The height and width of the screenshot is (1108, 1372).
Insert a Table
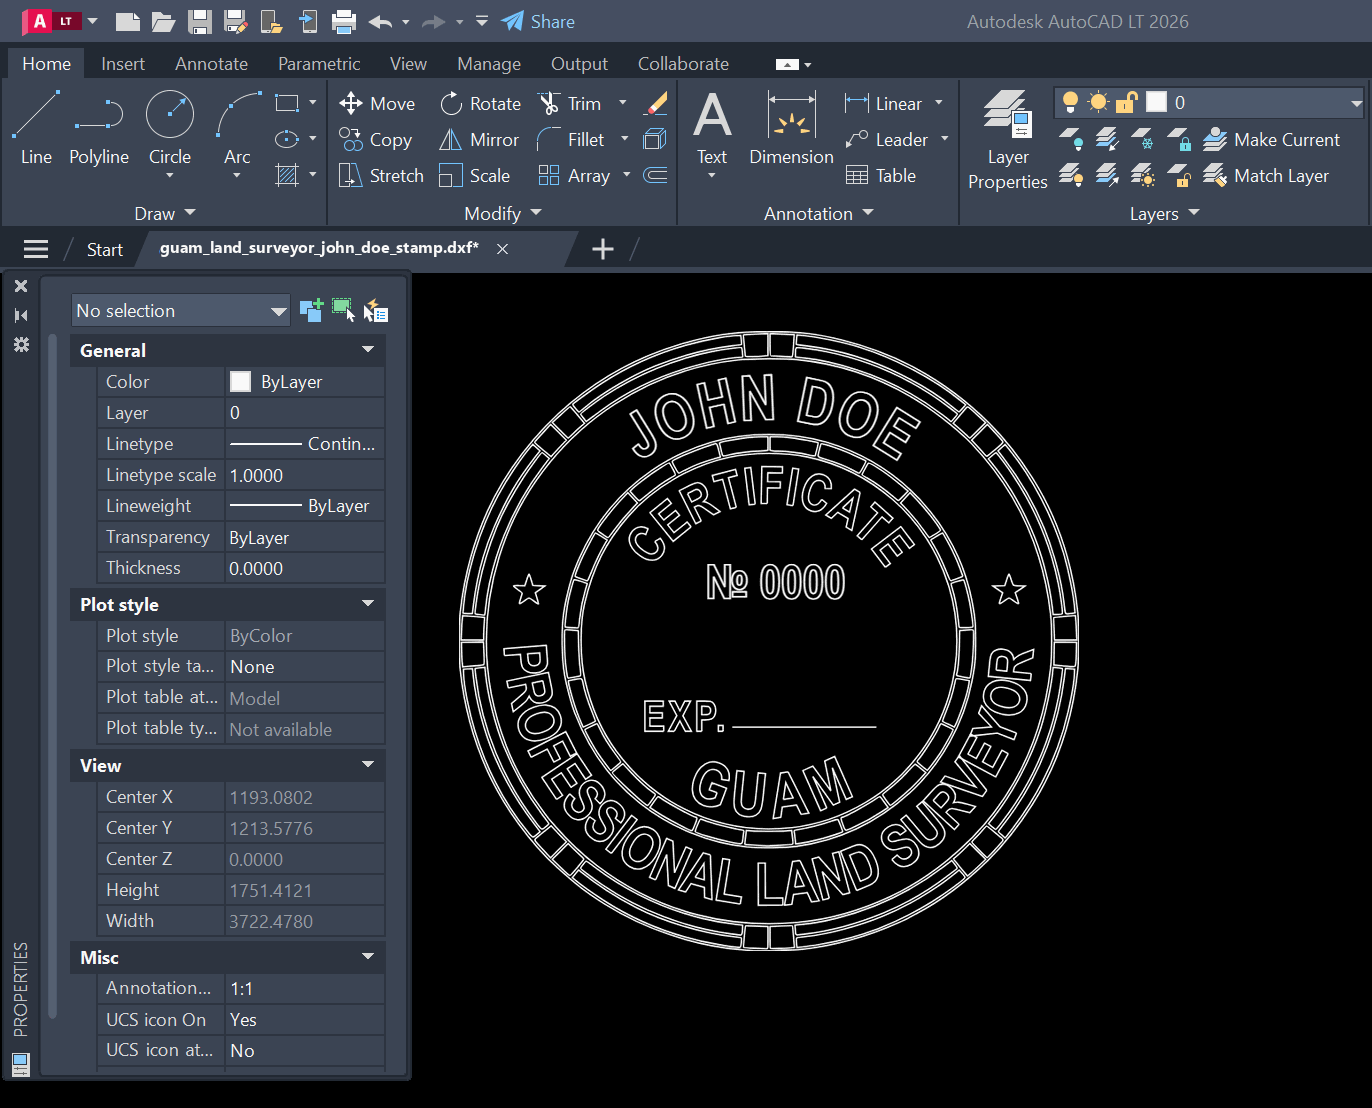[881, 175]
